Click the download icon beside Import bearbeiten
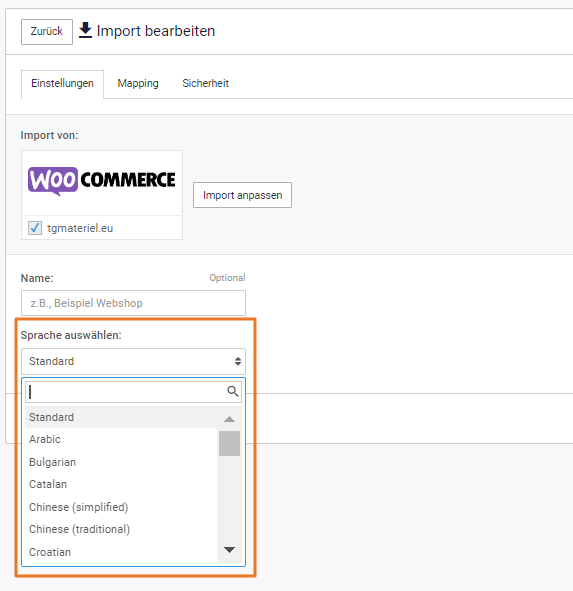The height and width of the screenshot is (591, 573). 86,30
